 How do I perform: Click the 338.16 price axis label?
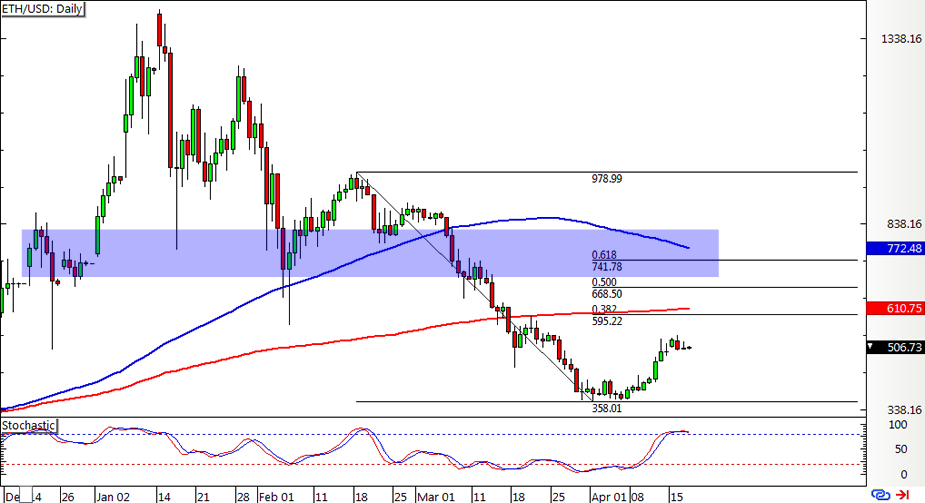(x=904, y=410)
